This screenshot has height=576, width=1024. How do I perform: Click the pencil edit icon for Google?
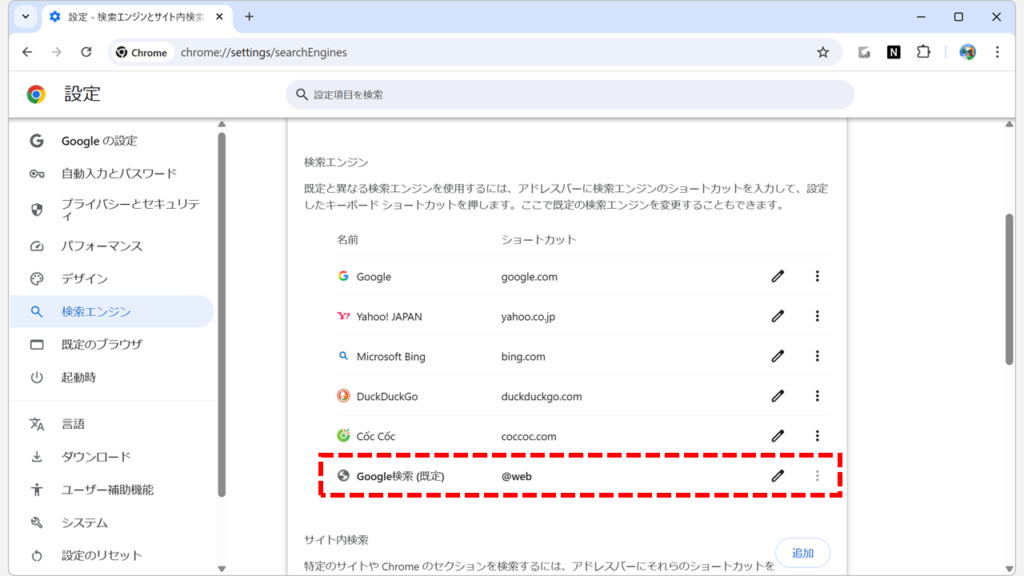pyautogui.click(x=777, y=276)
